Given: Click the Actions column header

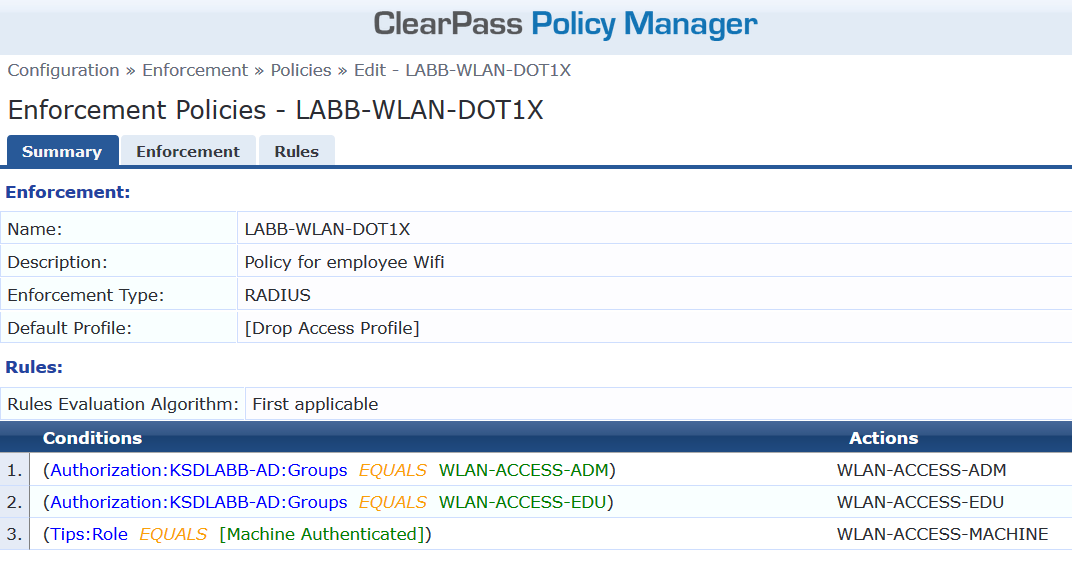Looking at the screenshot, I should click(x=883, y=438).
